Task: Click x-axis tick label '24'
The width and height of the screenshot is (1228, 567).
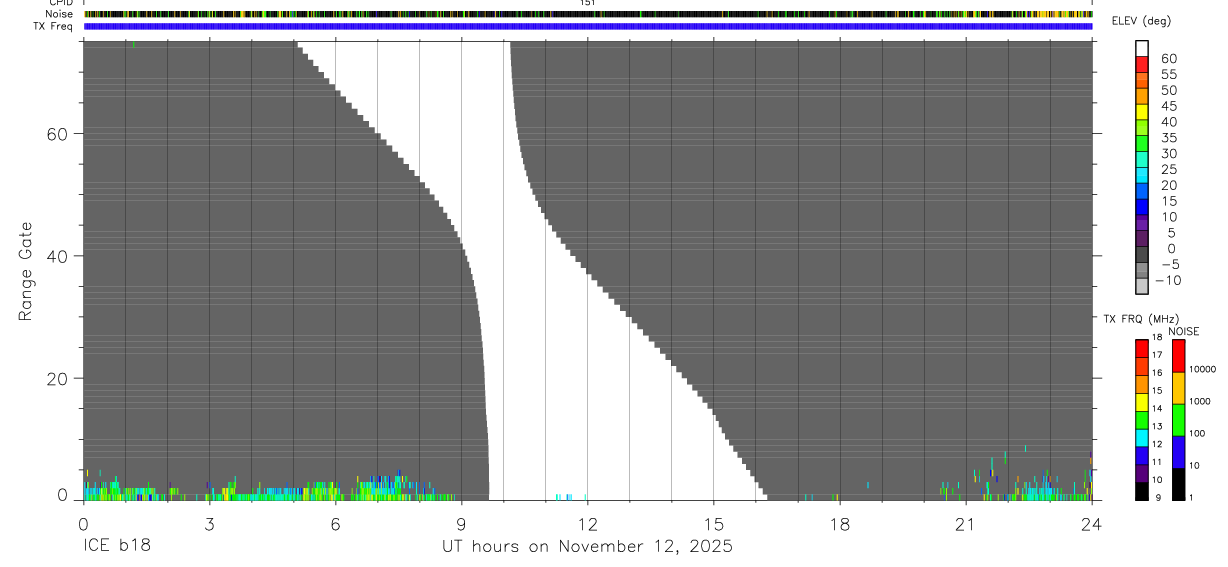Action: click(1091, 524)
